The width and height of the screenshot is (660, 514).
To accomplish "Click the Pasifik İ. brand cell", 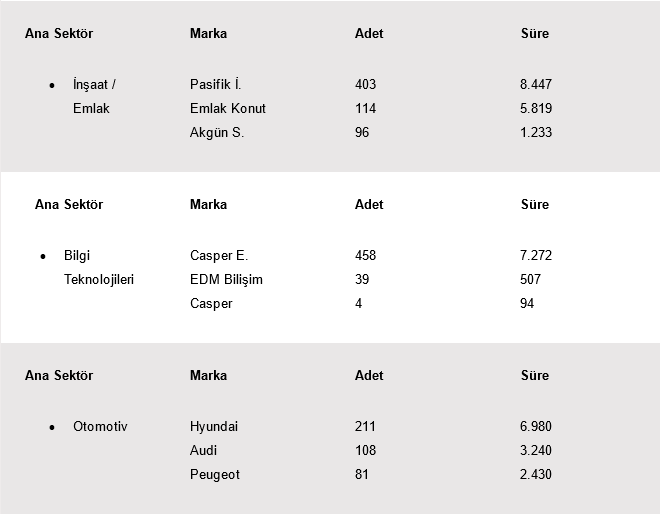I will (216, 85).
